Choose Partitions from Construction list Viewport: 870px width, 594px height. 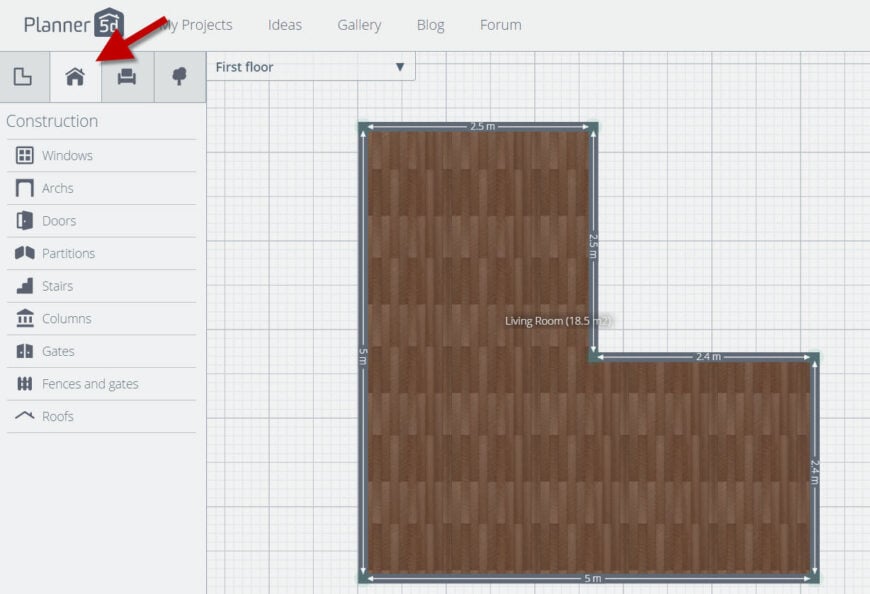[x=68, y=253]
